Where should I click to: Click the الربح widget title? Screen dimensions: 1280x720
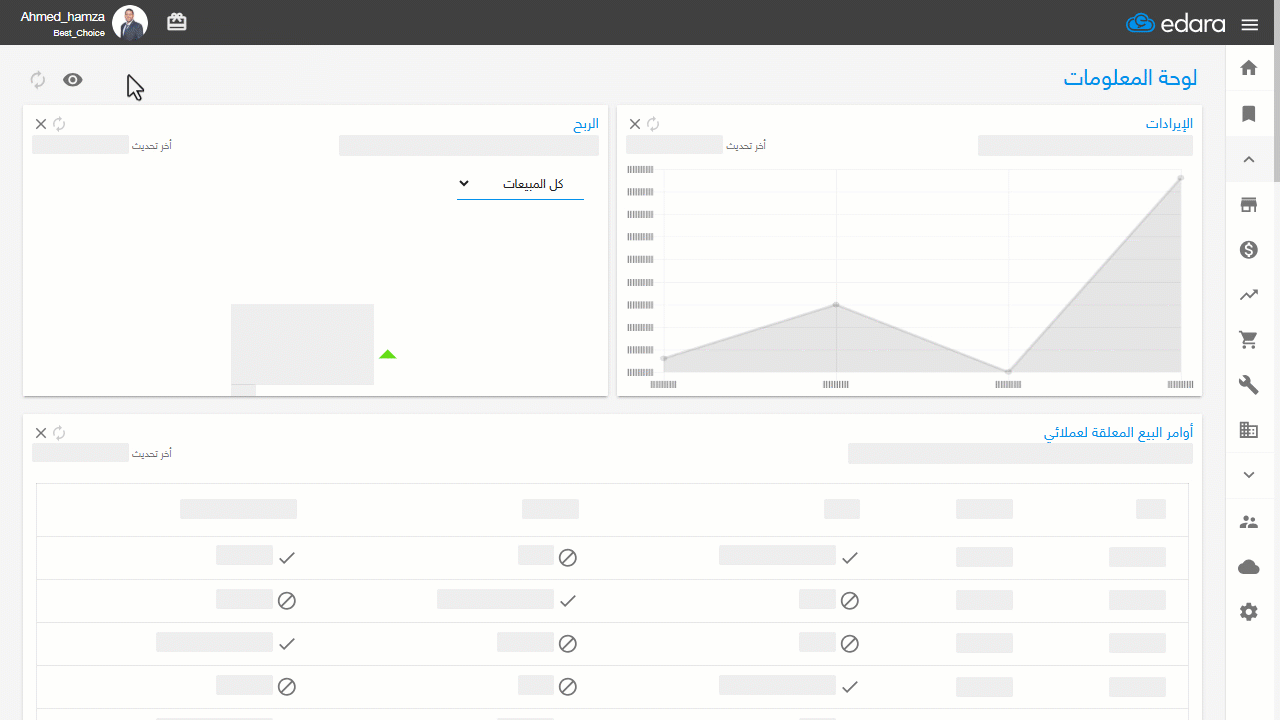coord(586,124)
